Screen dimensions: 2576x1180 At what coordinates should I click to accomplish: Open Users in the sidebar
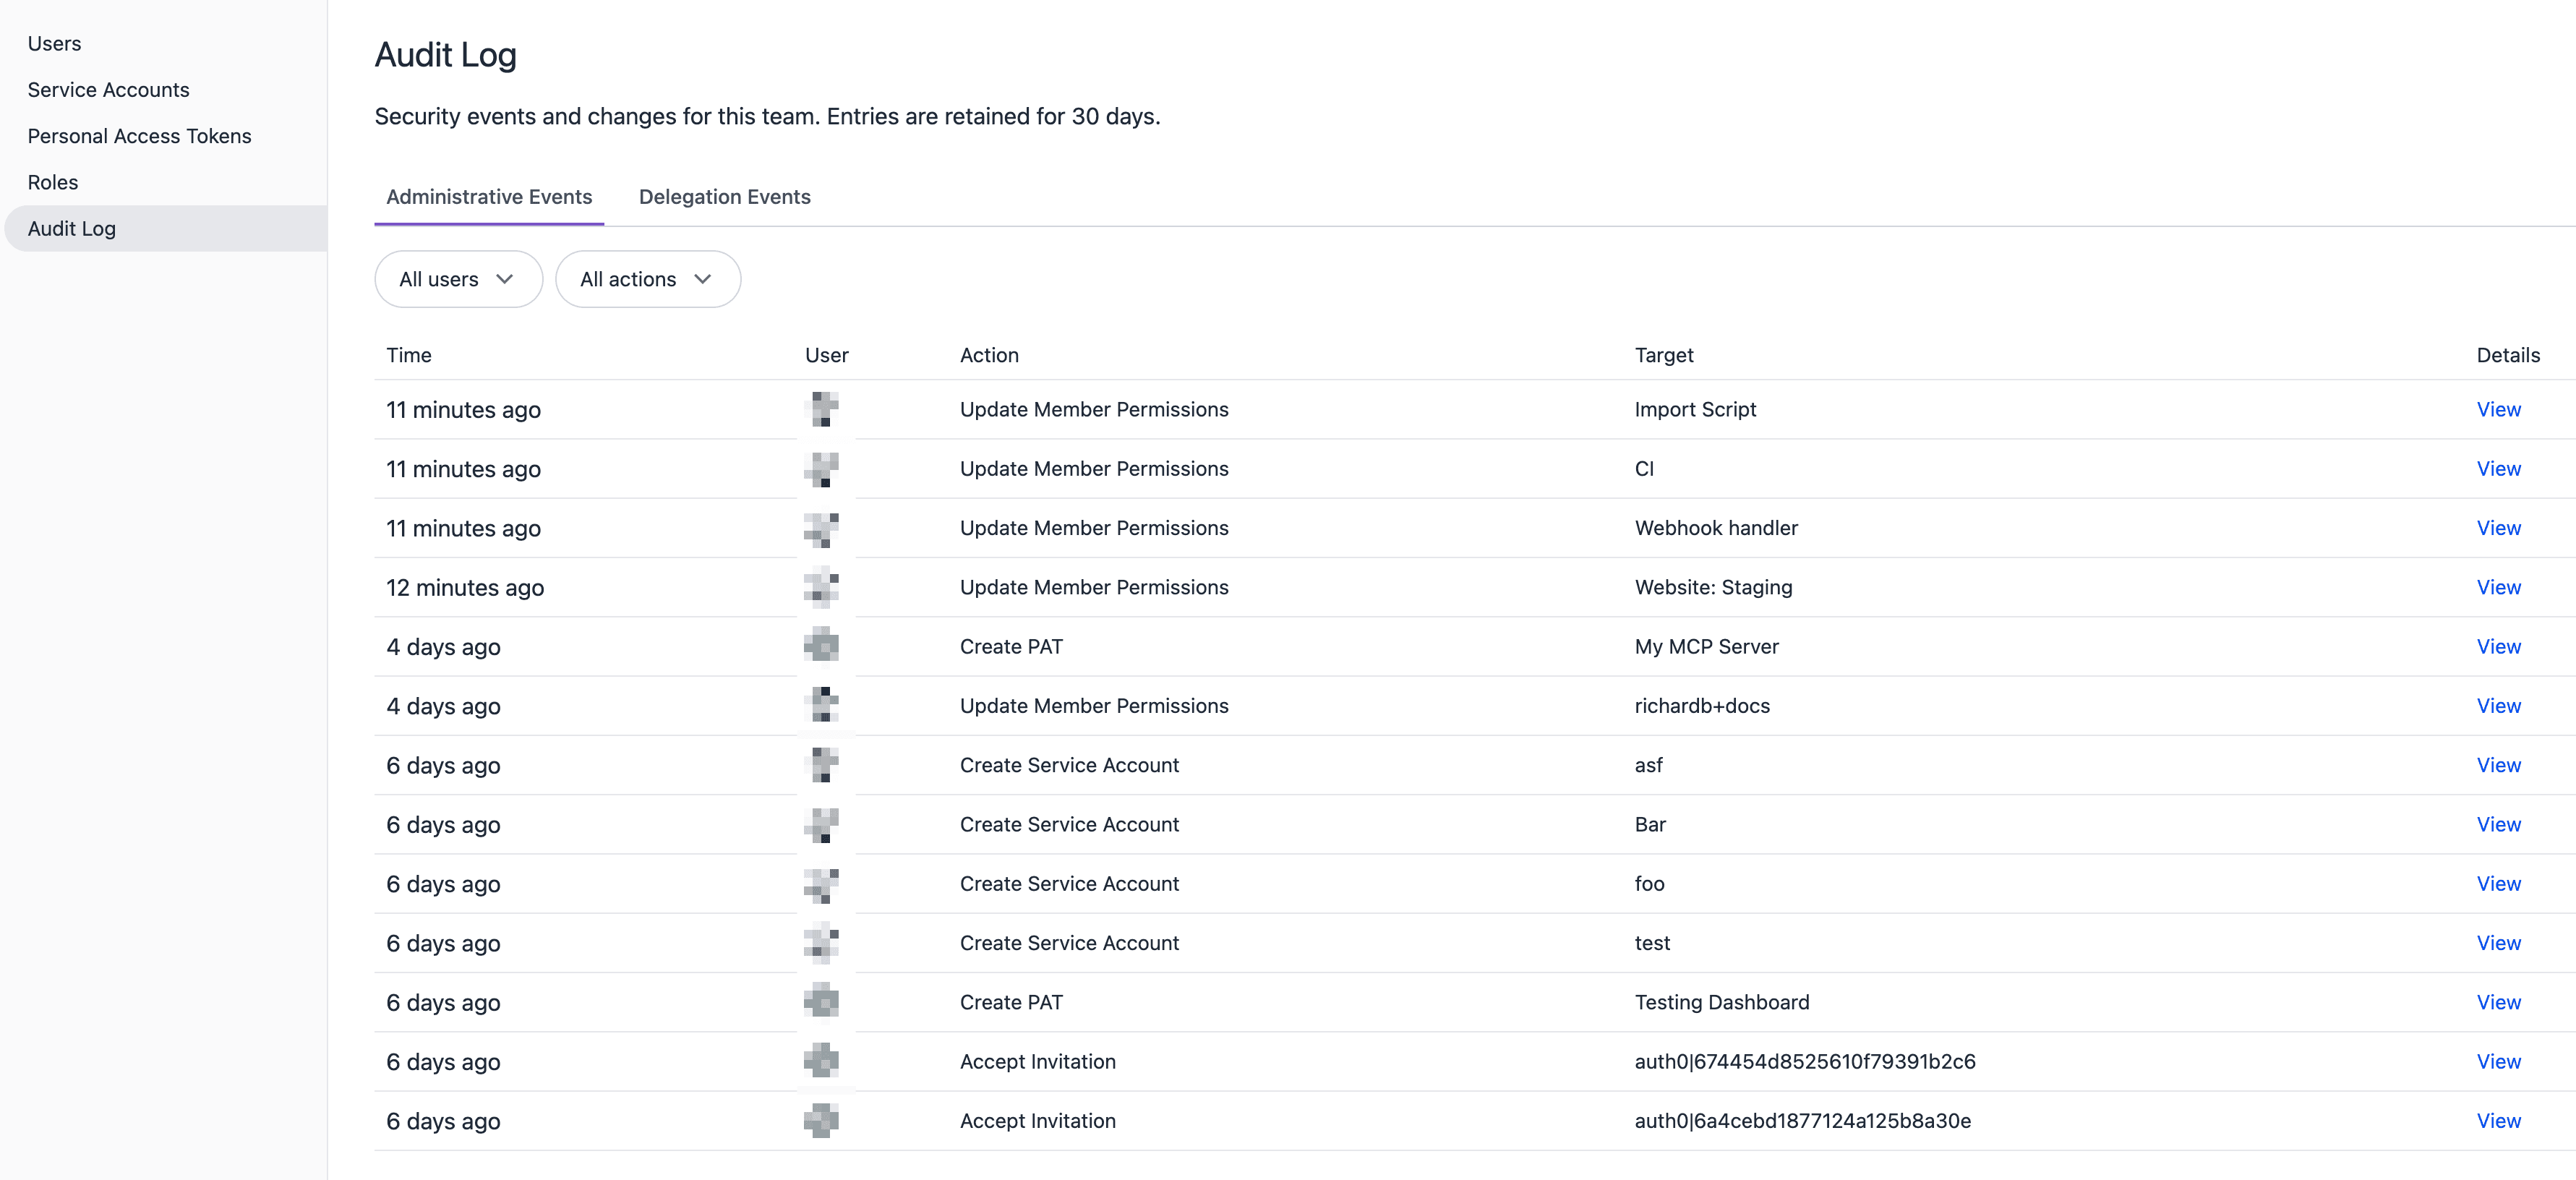(54, 44)
